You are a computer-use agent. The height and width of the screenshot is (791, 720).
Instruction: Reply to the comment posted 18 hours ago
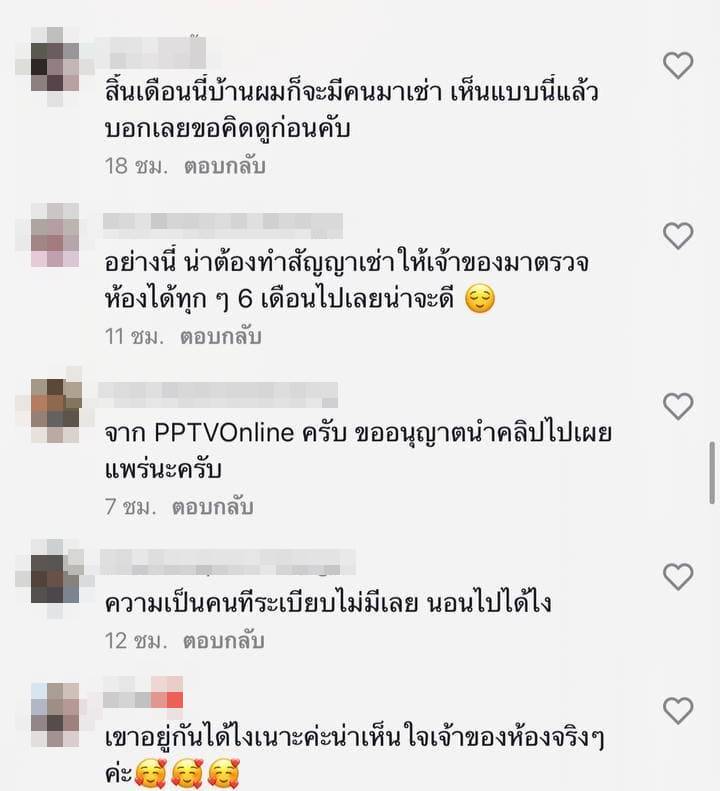[x=225, y=166]
